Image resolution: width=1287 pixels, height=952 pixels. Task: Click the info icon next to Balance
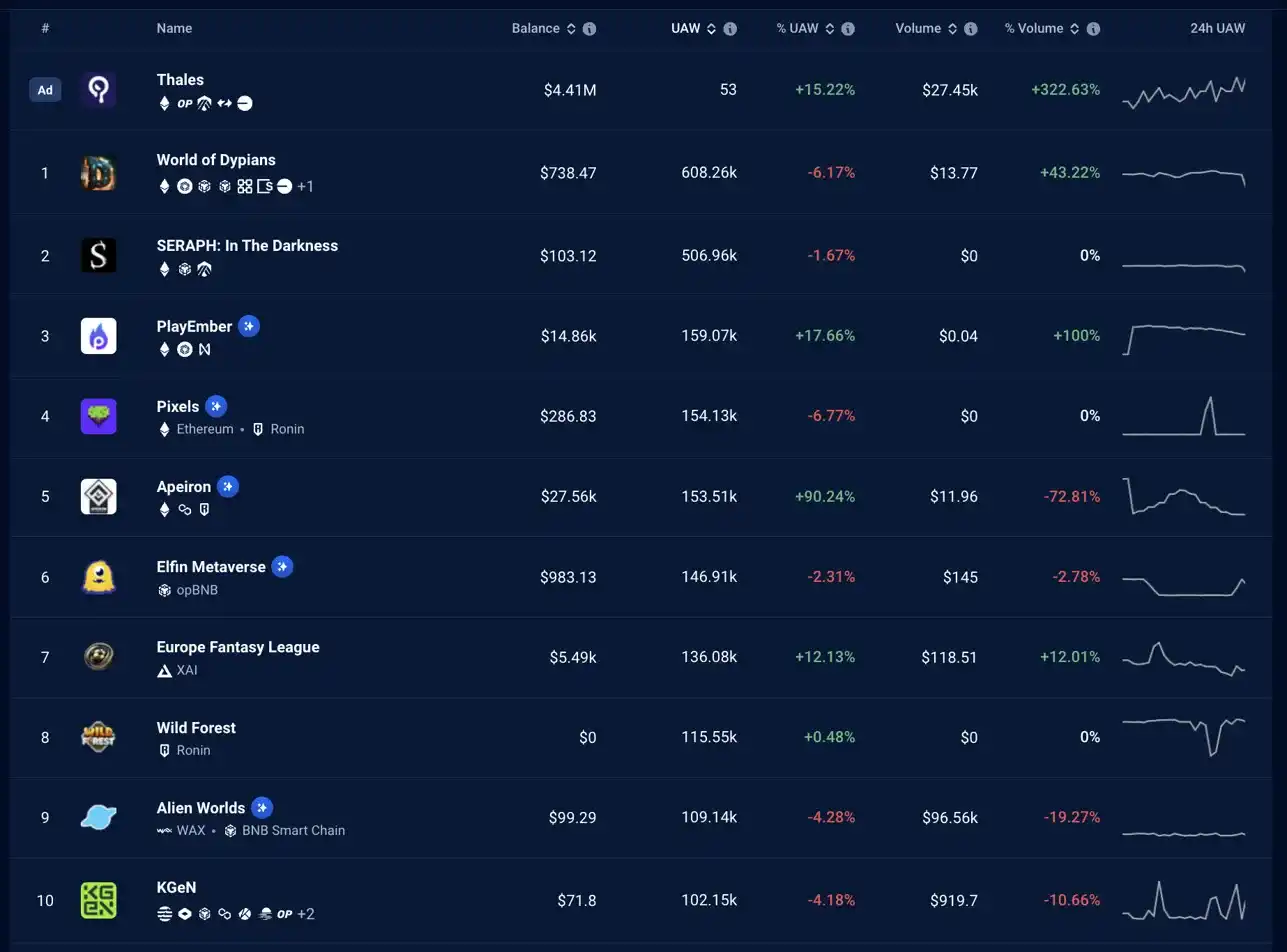tap(590, 29)
